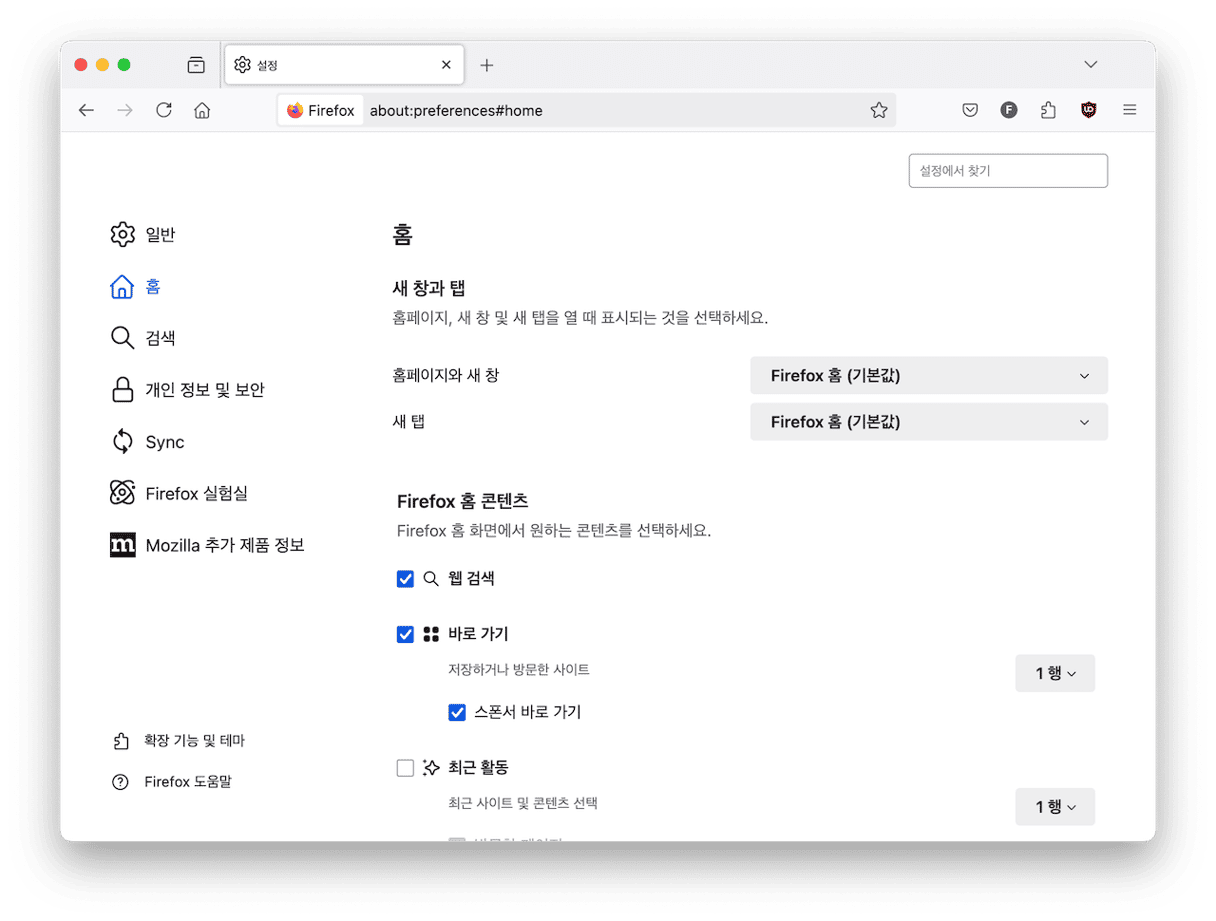Open Firefox View icon in tab bar
This screenshot has height=921, width=1216.
tap(196, 65)
